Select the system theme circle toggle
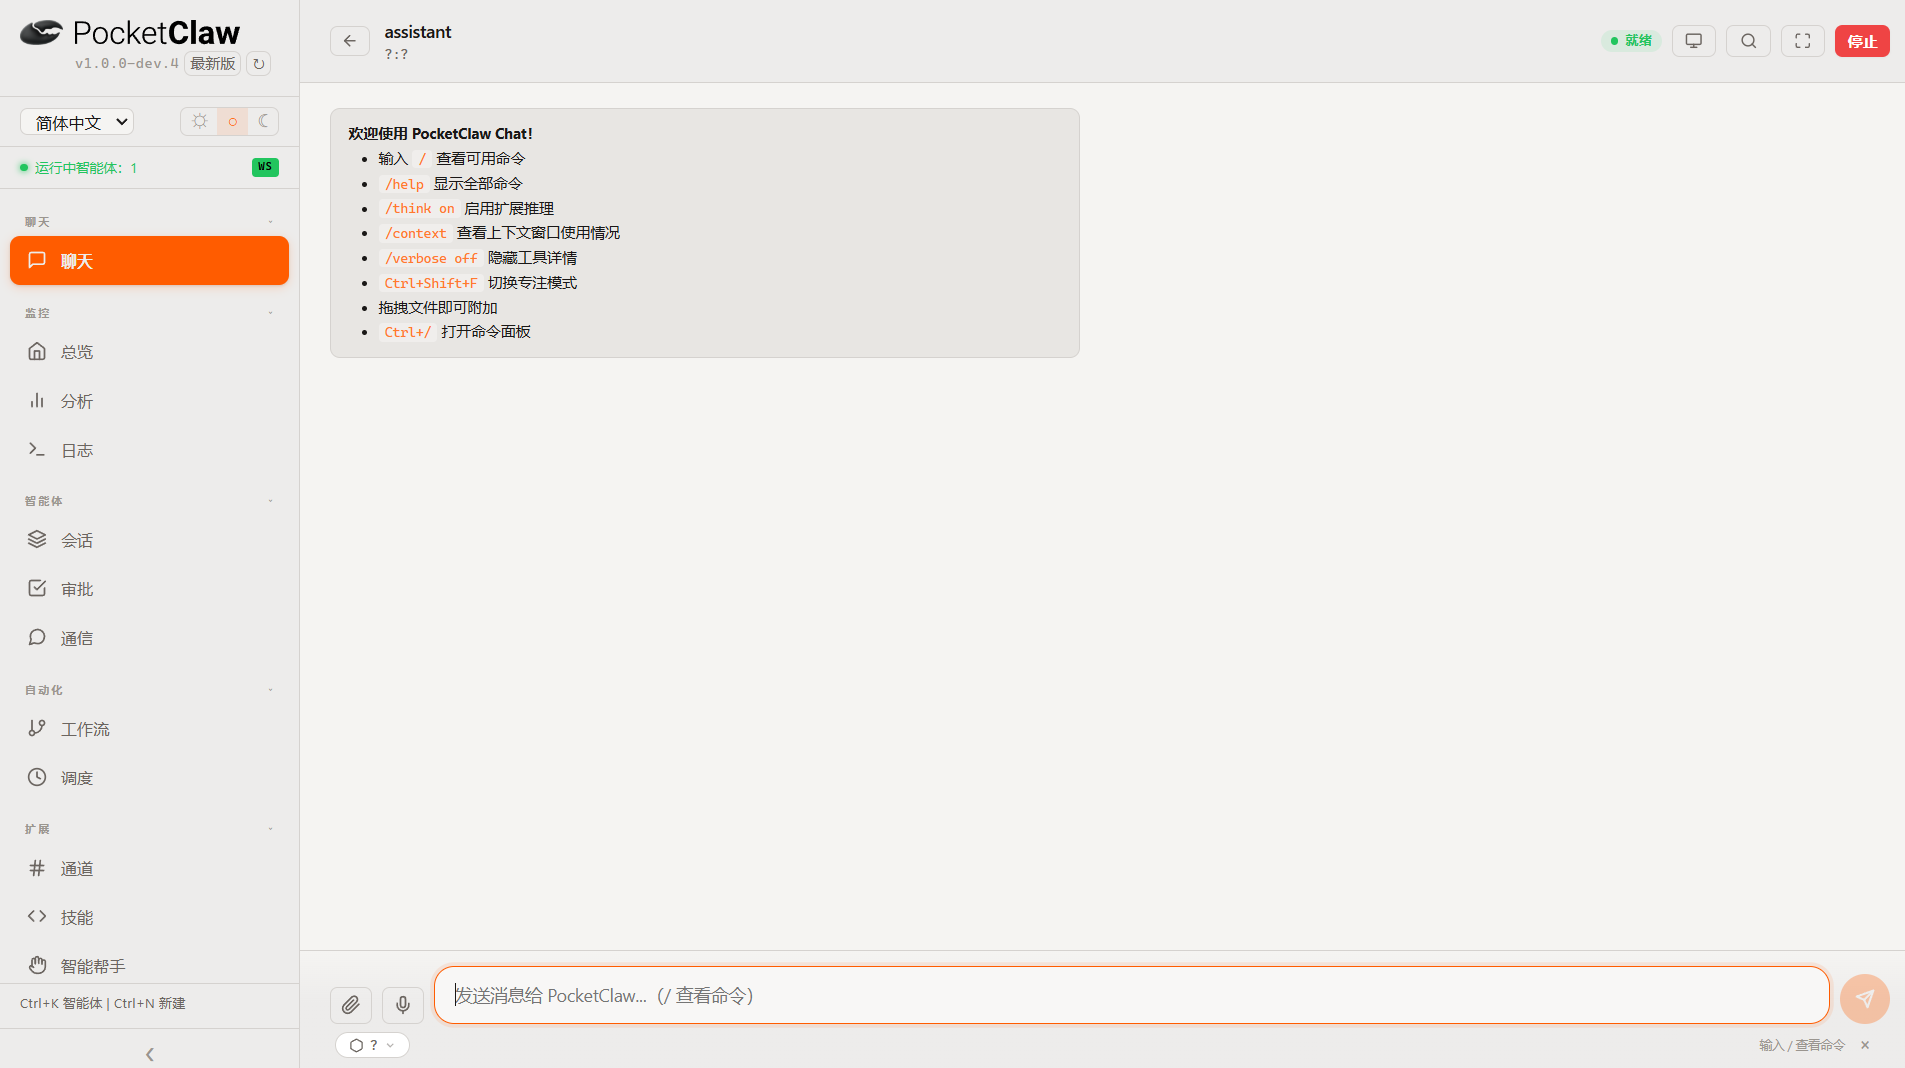1905x1068 pixels. [232, 121]
